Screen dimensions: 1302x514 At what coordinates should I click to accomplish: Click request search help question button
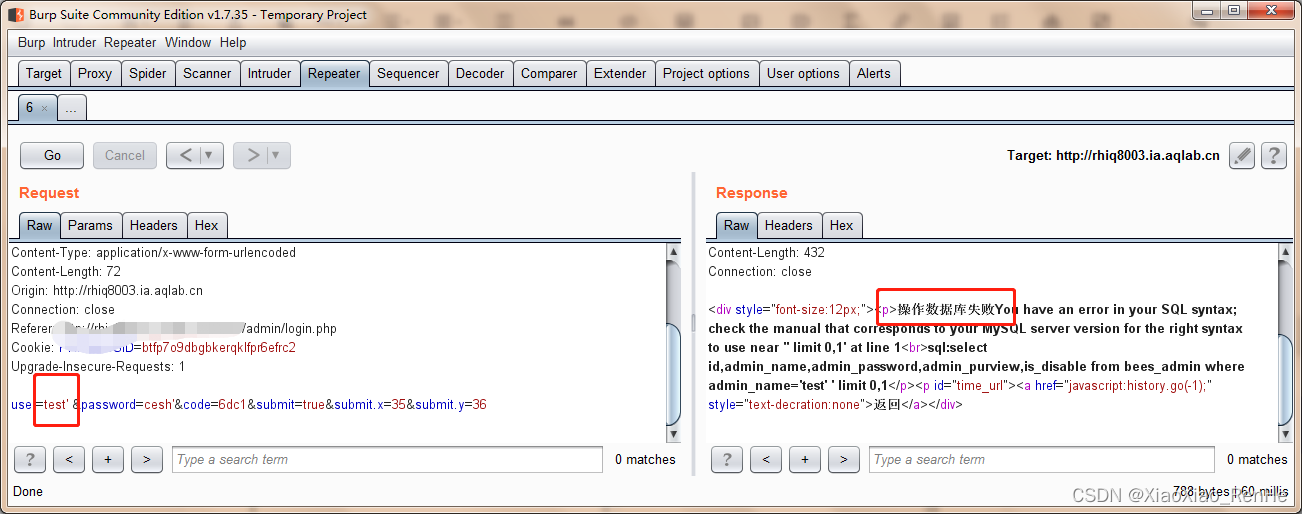tap(30, 459)
